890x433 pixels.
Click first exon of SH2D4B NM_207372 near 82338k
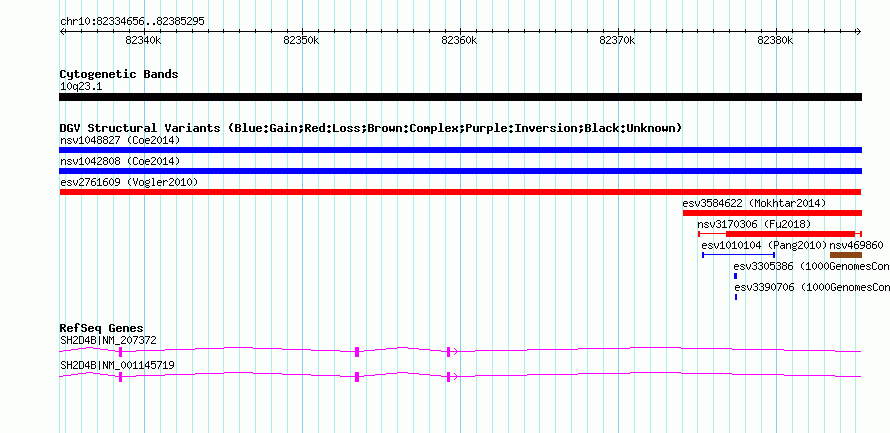pos(120,352)
